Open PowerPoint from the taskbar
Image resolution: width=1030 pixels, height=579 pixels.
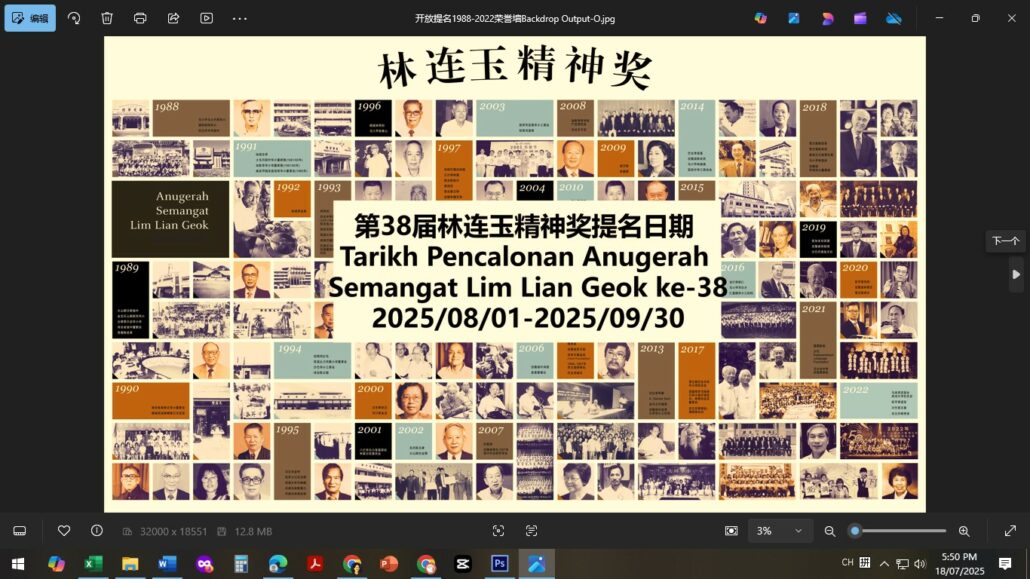click(389, 564)
